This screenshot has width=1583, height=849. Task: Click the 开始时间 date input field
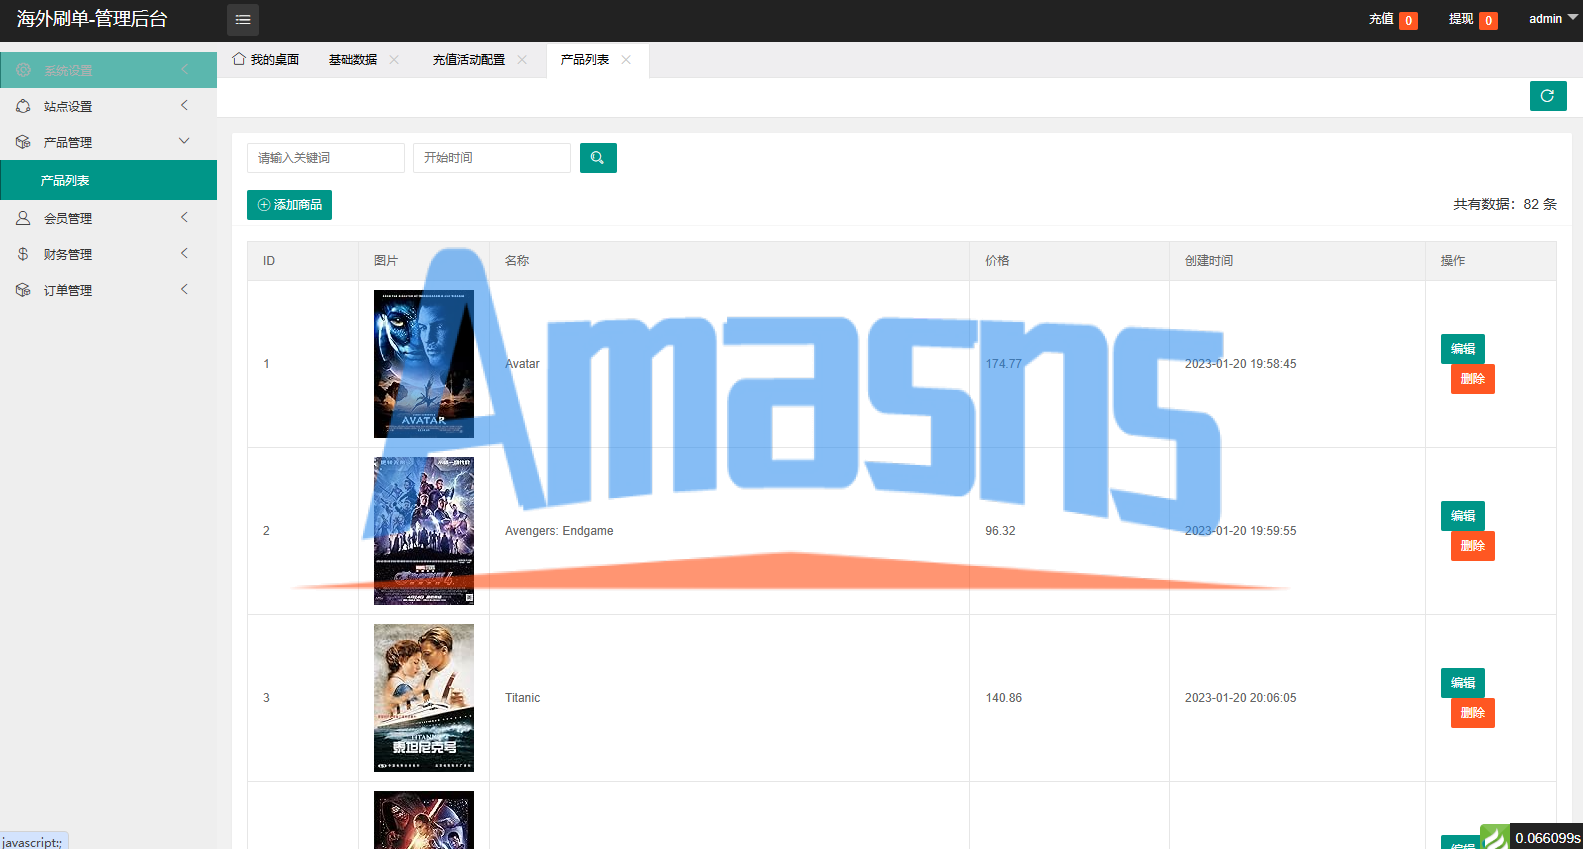(492, 158)
